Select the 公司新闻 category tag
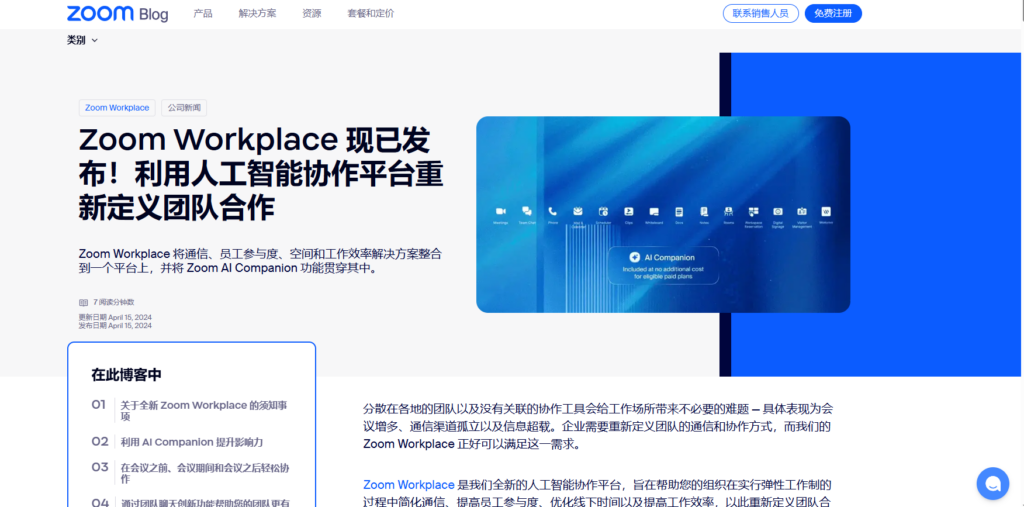This screenshot has height=507, width=1024. (184, 108)
